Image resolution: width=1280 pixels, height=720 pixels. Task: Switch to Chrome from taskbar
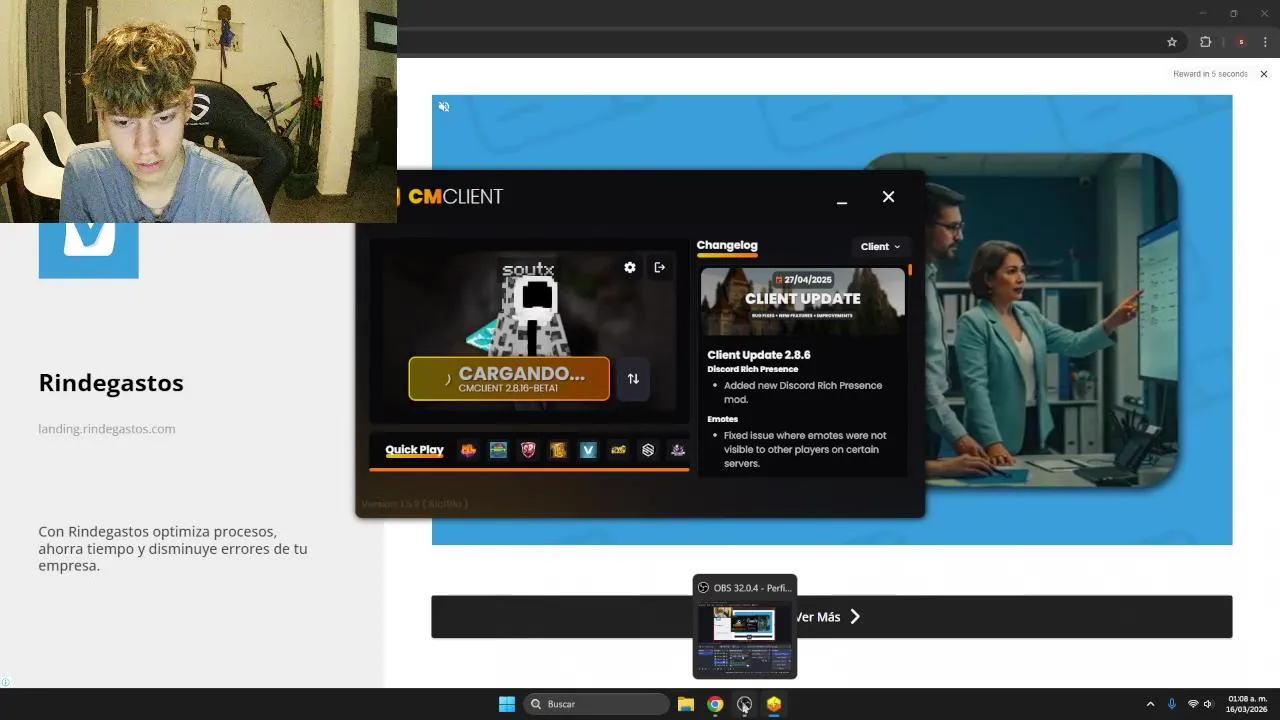(715, 704)
